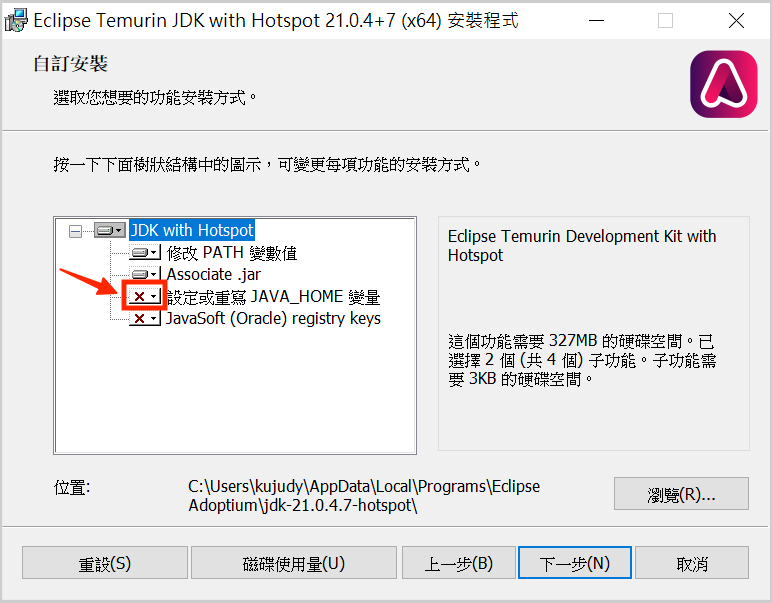Screen dimensions: 772x603
Task: Go back with 上一步(B)
Action: click(458, 563)
